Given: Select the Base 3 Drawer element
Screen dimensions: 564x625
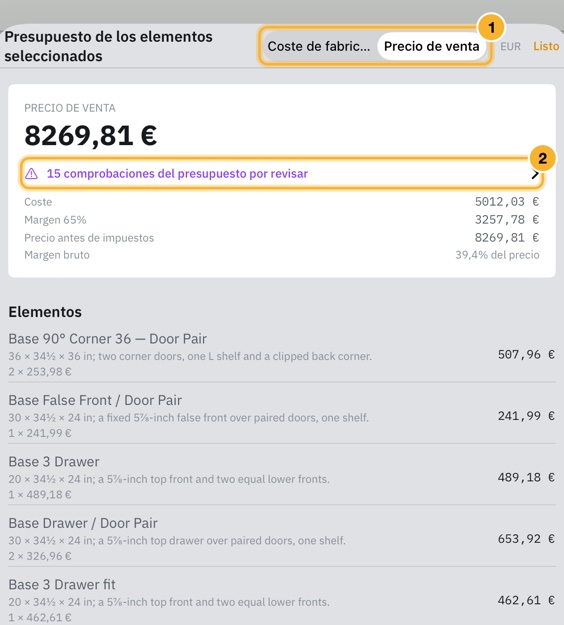Looking at the screenshot, I should pos(282,477).
